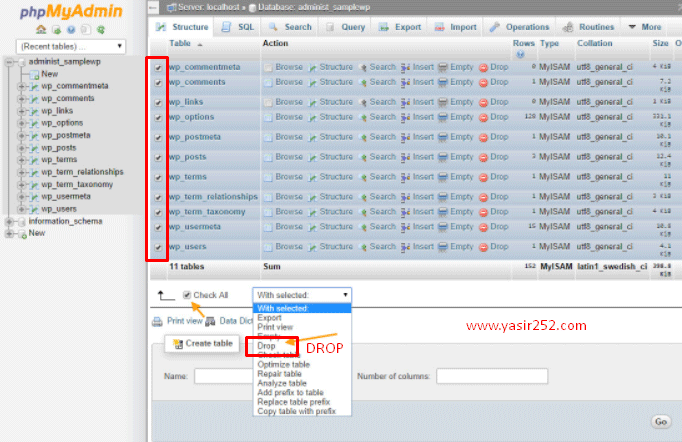682x442 pixels.
Task: Click wp_links table icon in sidebar tree
Action: [x=34, y=111]
